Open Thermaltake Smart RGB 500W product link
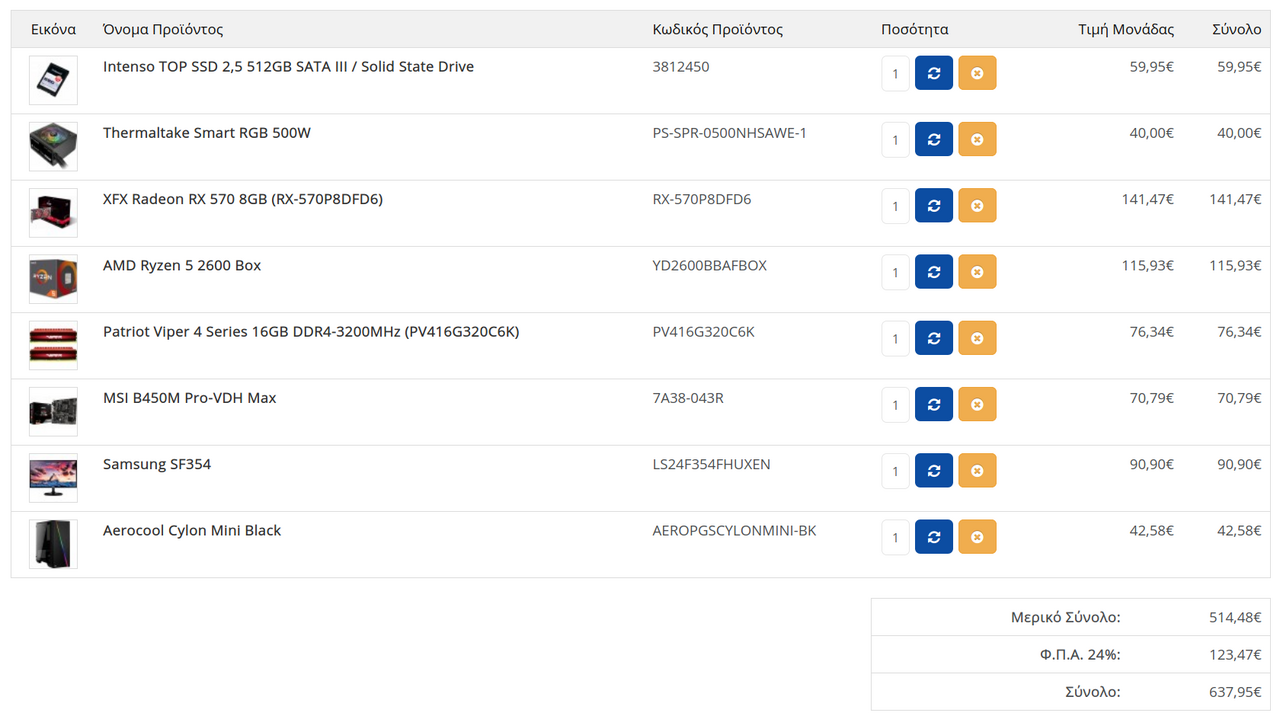This screenshot has height=716, width=1280. (x=207, y=133)
